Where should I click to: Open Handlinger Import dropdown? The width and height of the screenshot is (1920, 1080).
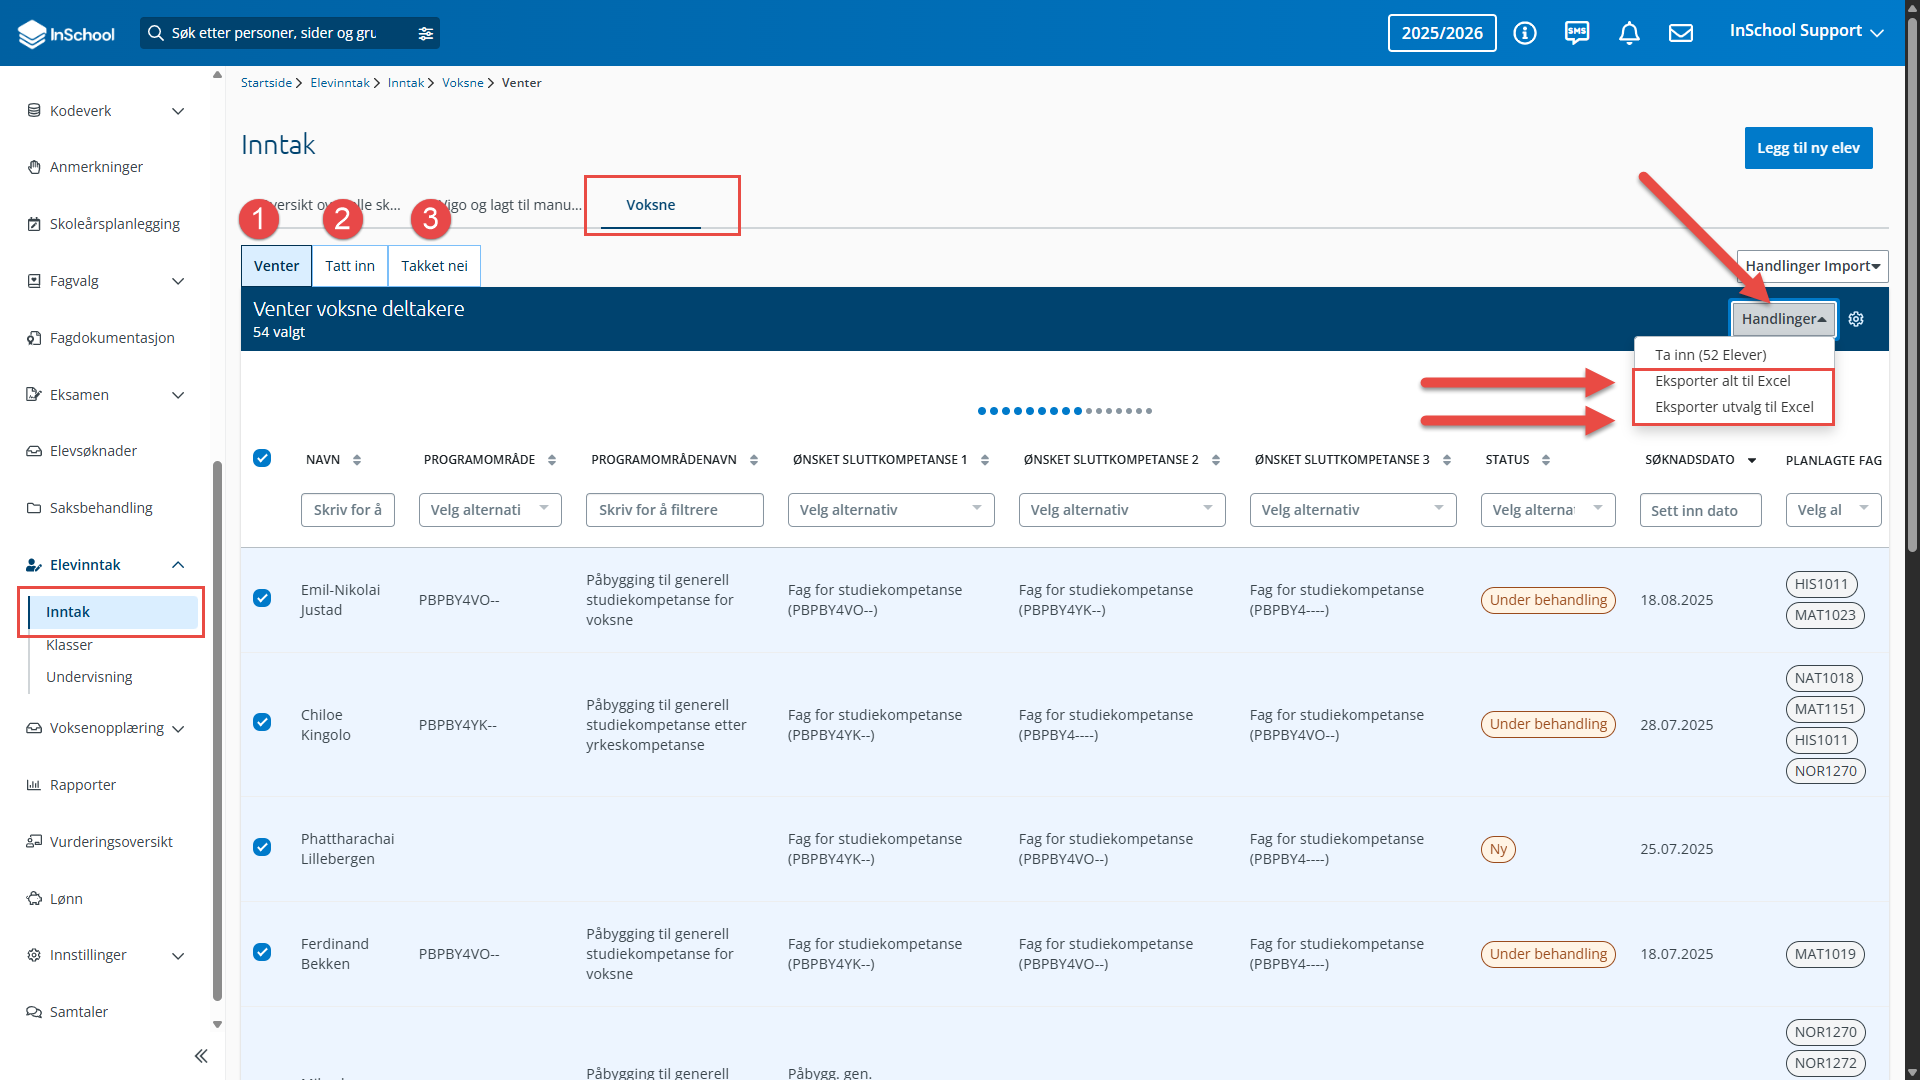tap(1812, 266)
